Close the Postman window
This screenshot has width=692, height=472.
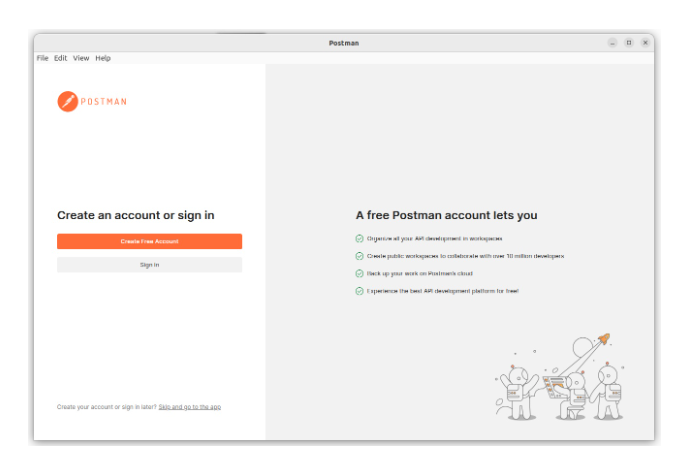[x=645, y=43]
